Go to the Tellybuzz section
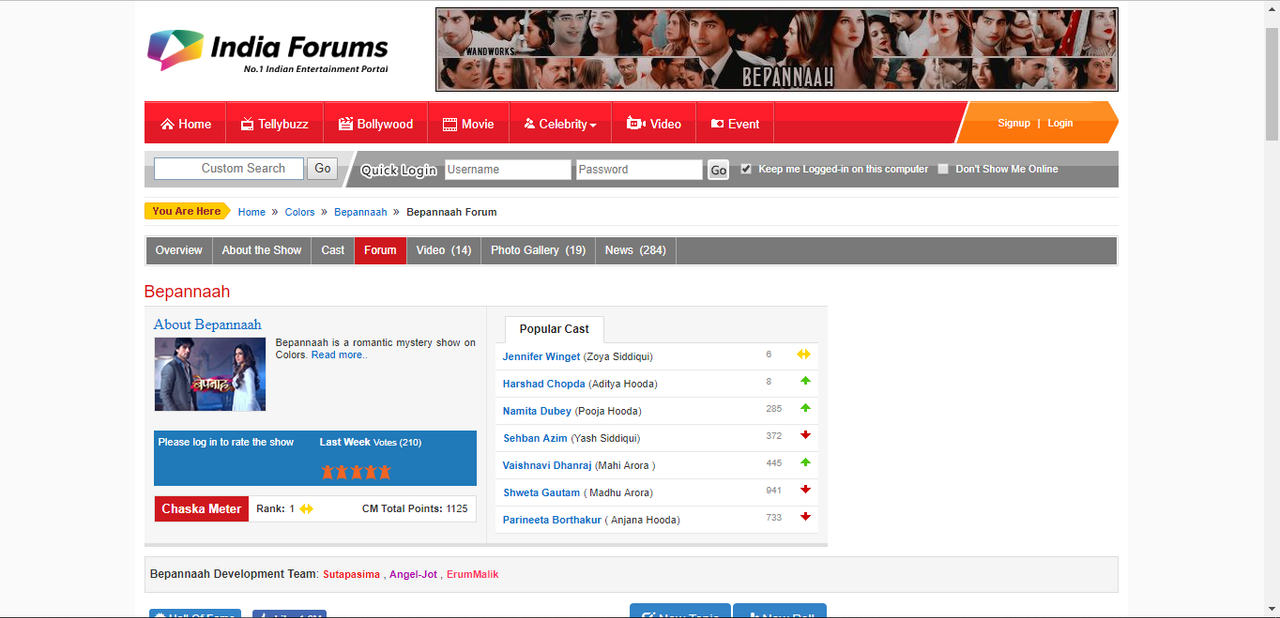Viewport: 1280px width, 618px height. [274, 124]
